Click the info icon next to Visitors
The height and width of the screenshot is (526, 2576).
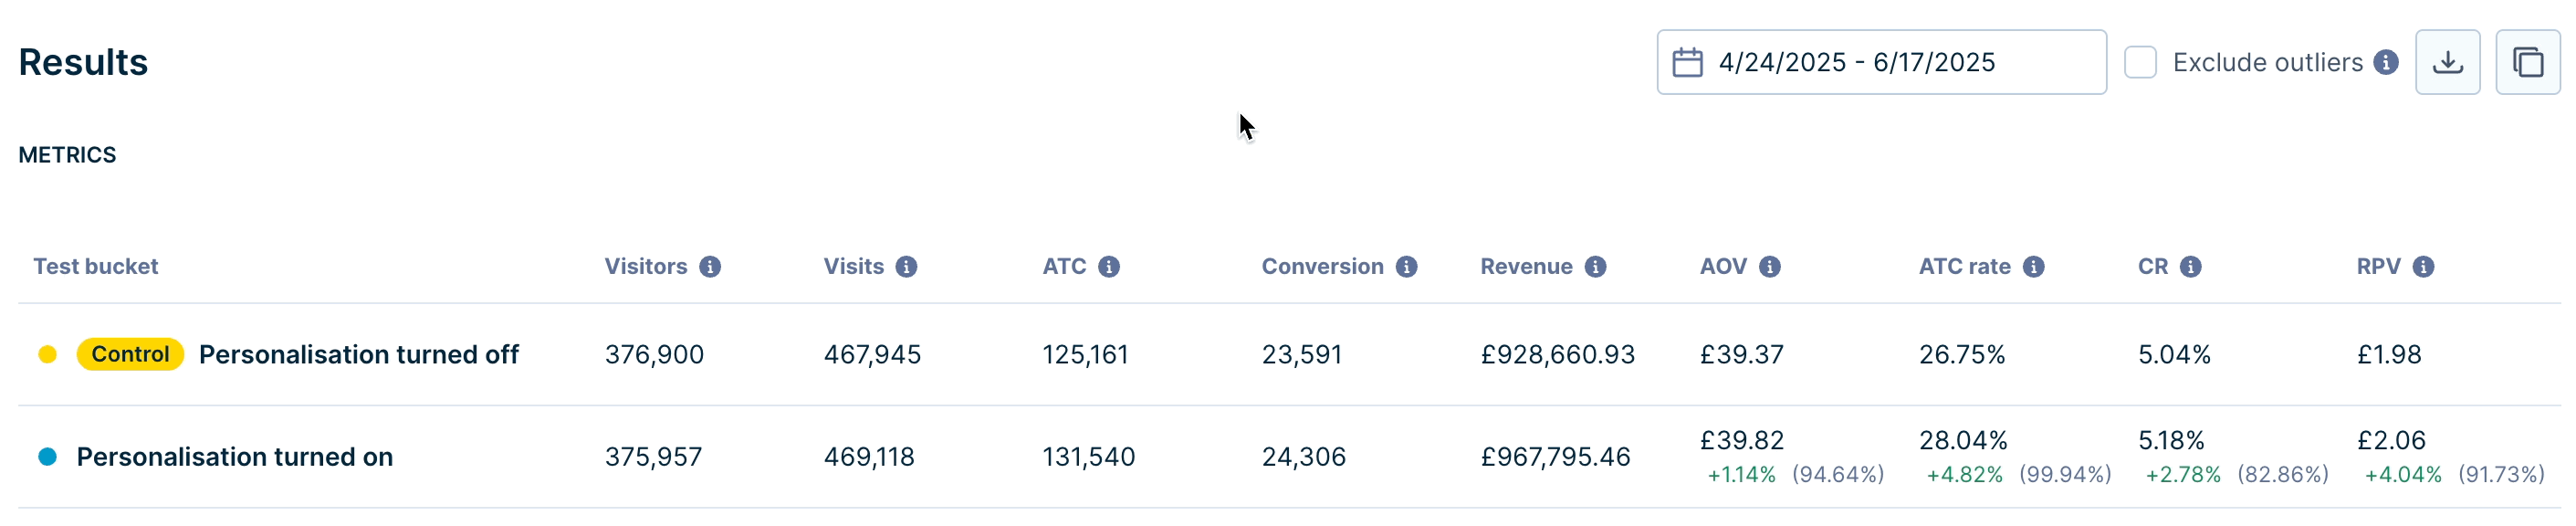[710, 267]
